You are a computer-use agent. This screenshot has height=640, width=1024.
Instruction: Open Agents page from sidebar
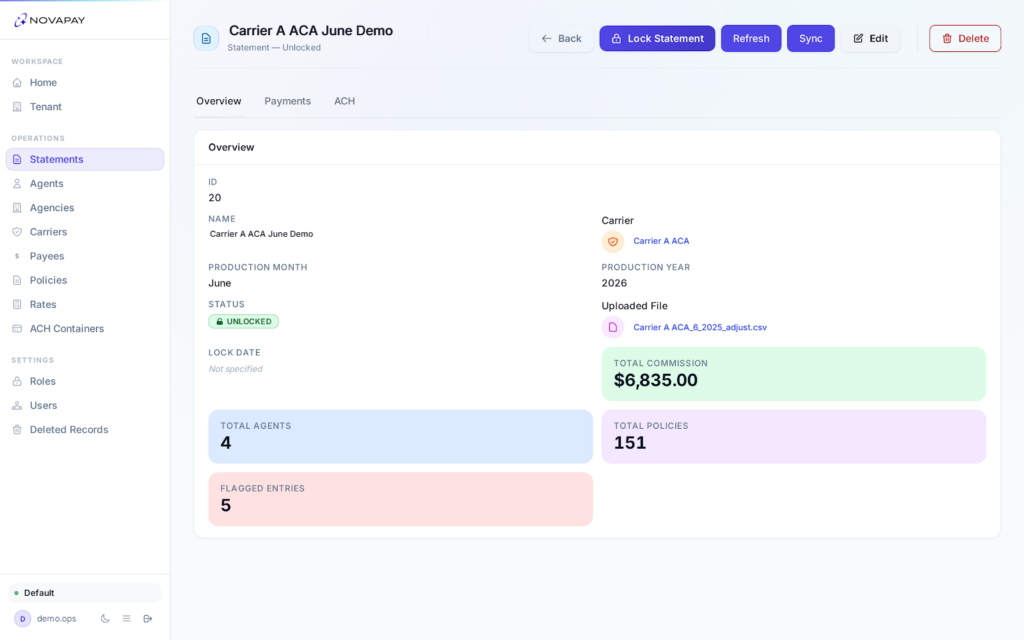point(85,184)
